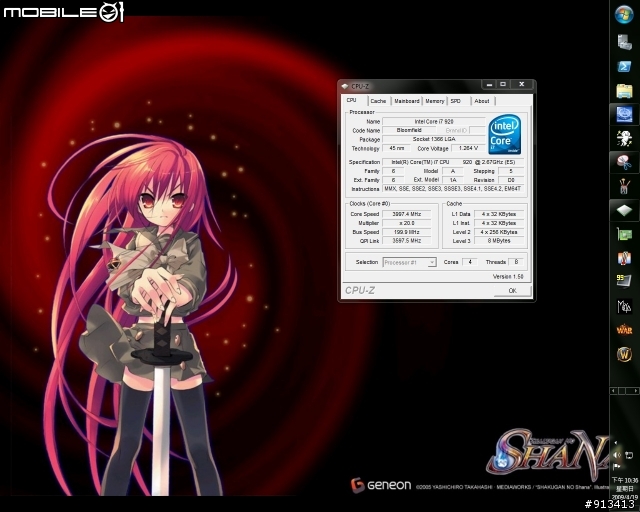Click the taskbar scroll left arrow
Screen dimensions: 640x512
(613, 391)
